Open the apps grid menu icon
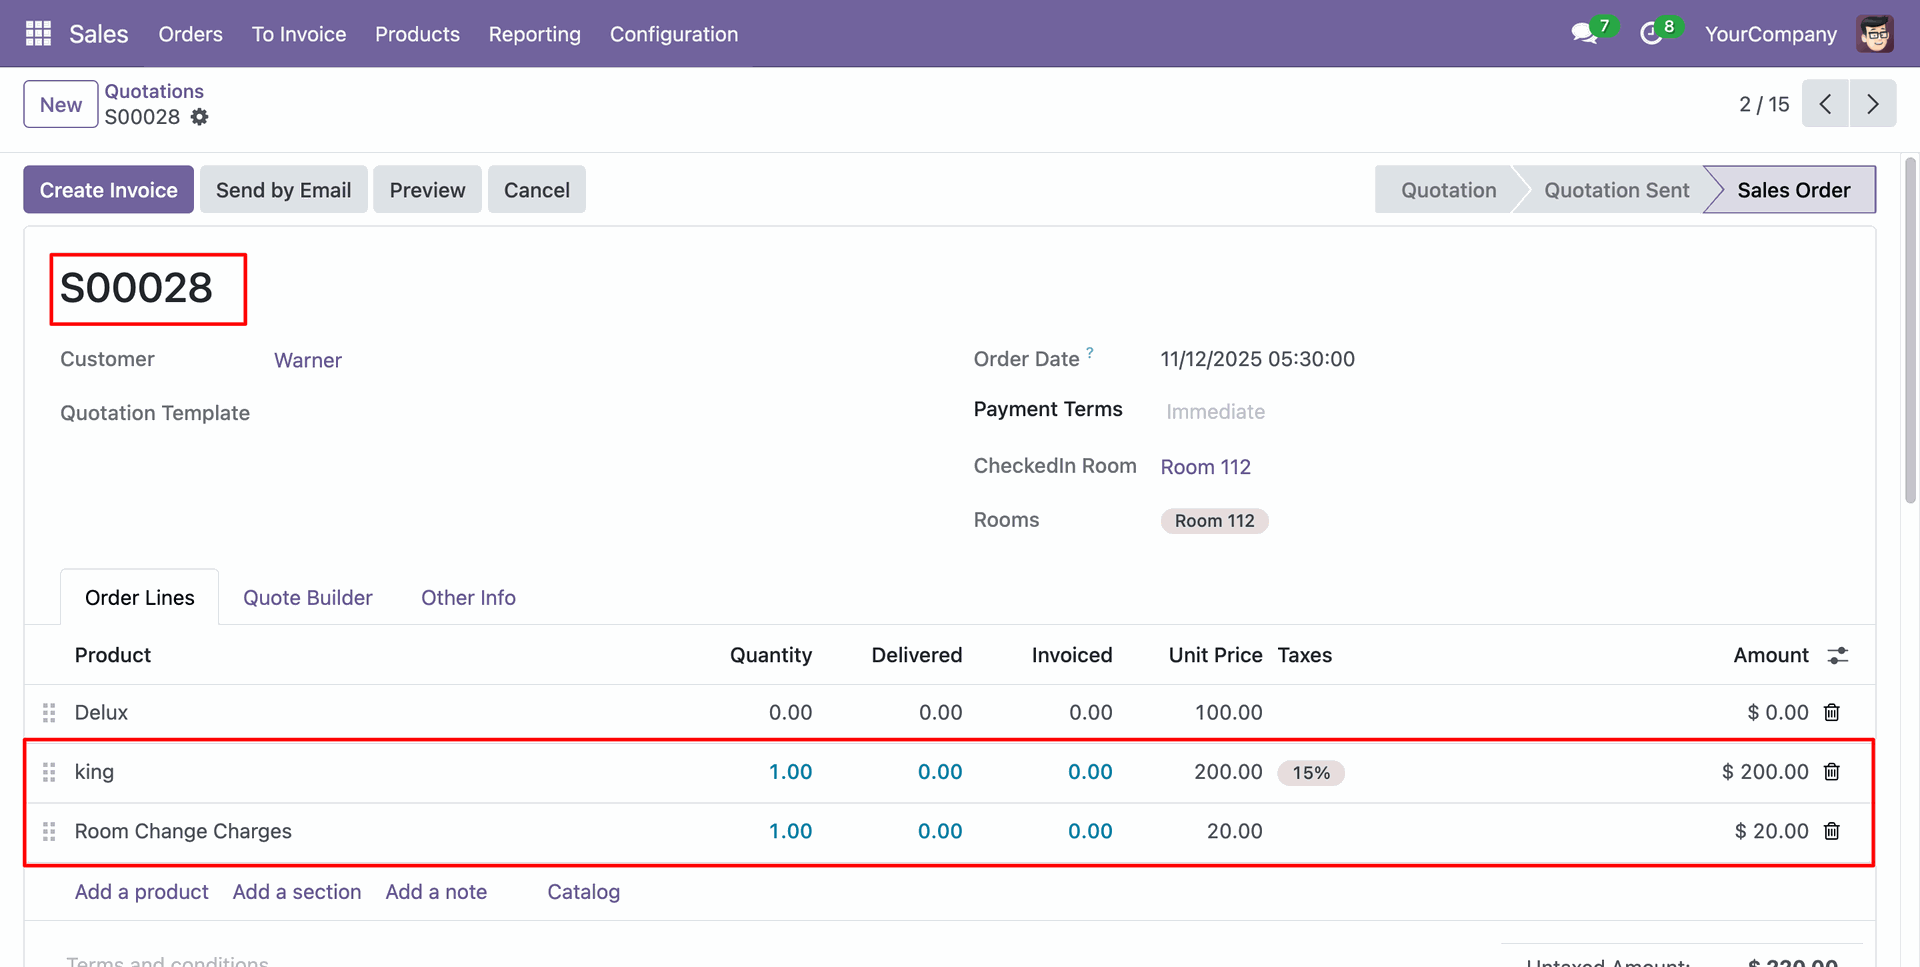The image size is (1920, 967). 38,34
